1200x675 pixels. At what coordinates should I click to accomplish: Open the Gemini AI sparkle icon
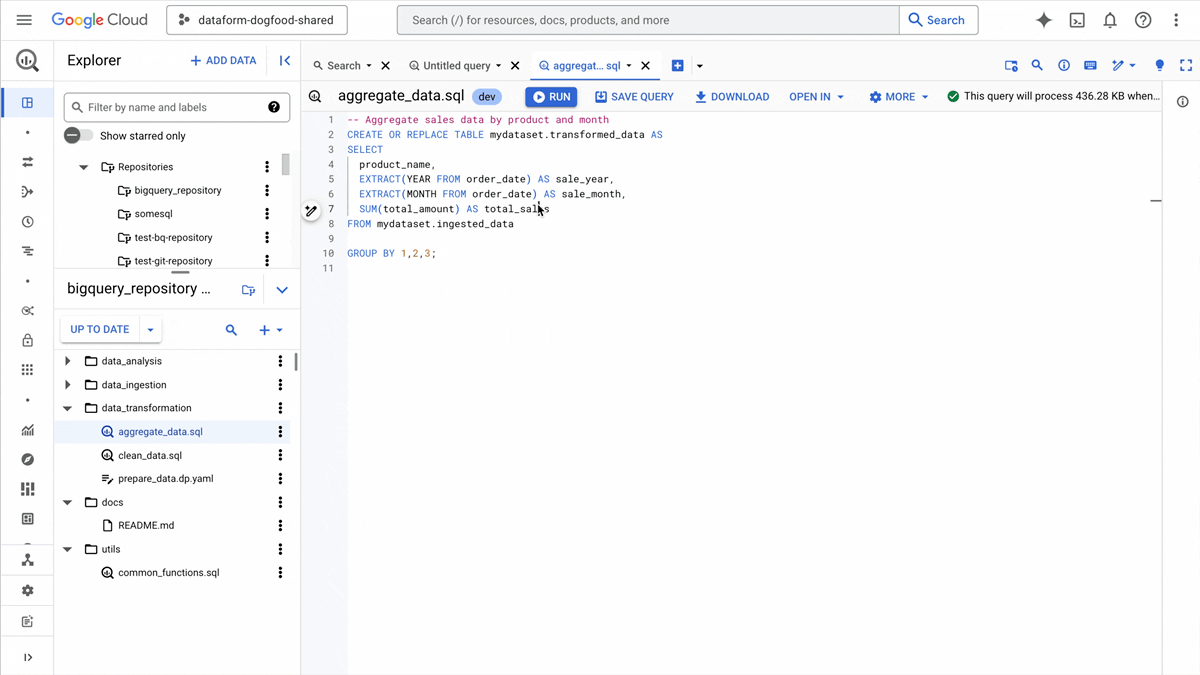1044,20
